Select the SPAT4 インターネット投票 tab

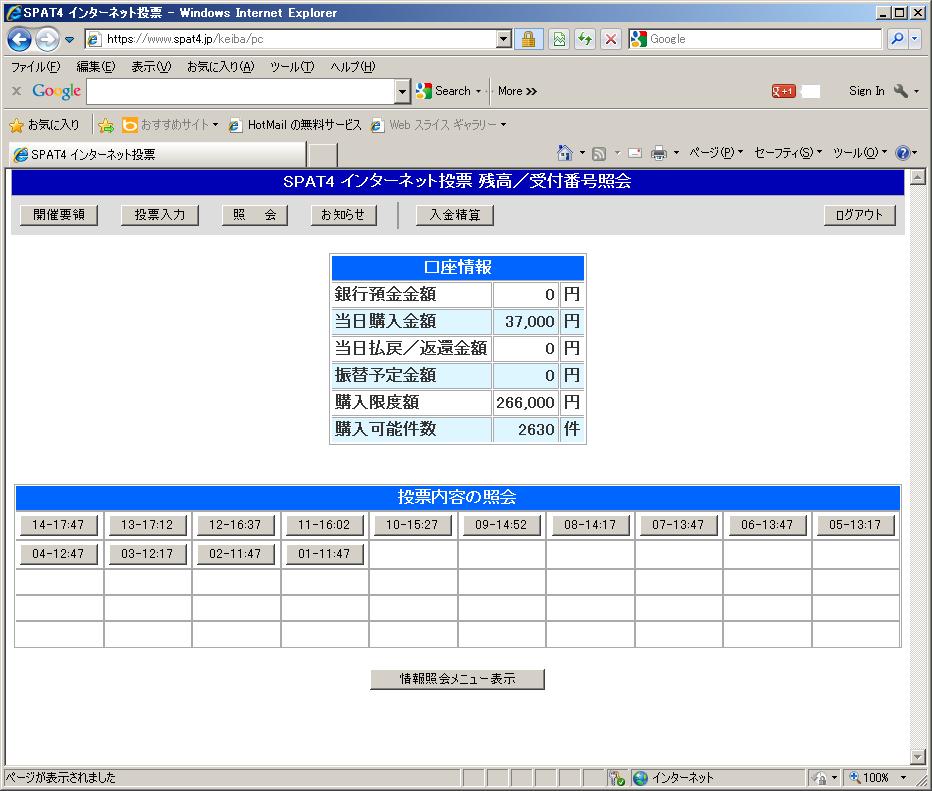tap(158, 155)
